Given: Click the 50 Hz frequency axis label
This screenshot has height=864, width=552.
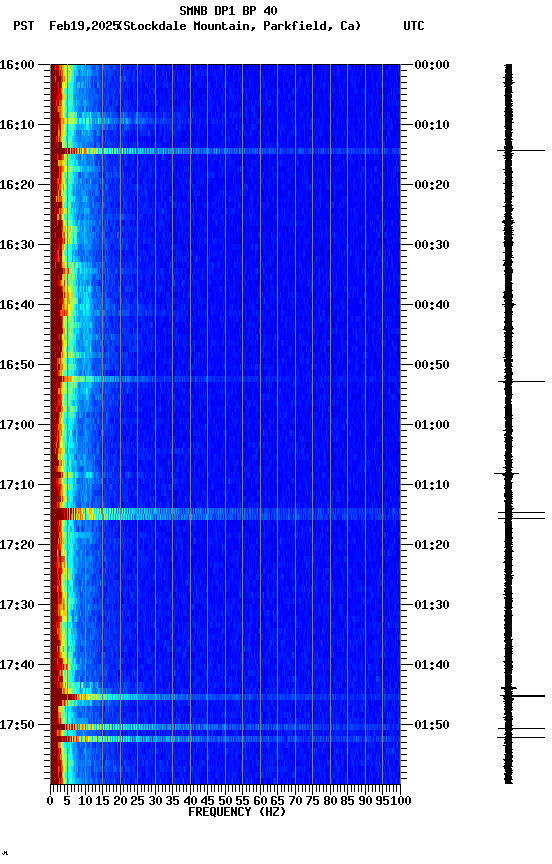Looking at the screenshot, I should pos(225,802).
